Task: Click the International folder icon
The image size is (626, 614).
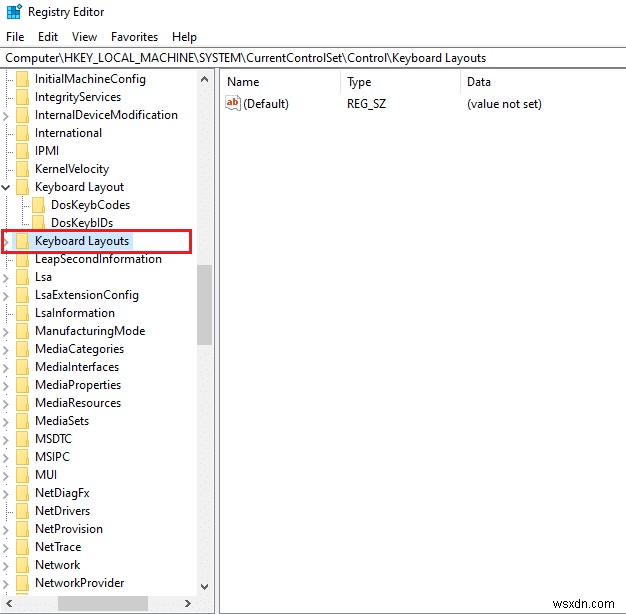Action: tap(22, 133)
